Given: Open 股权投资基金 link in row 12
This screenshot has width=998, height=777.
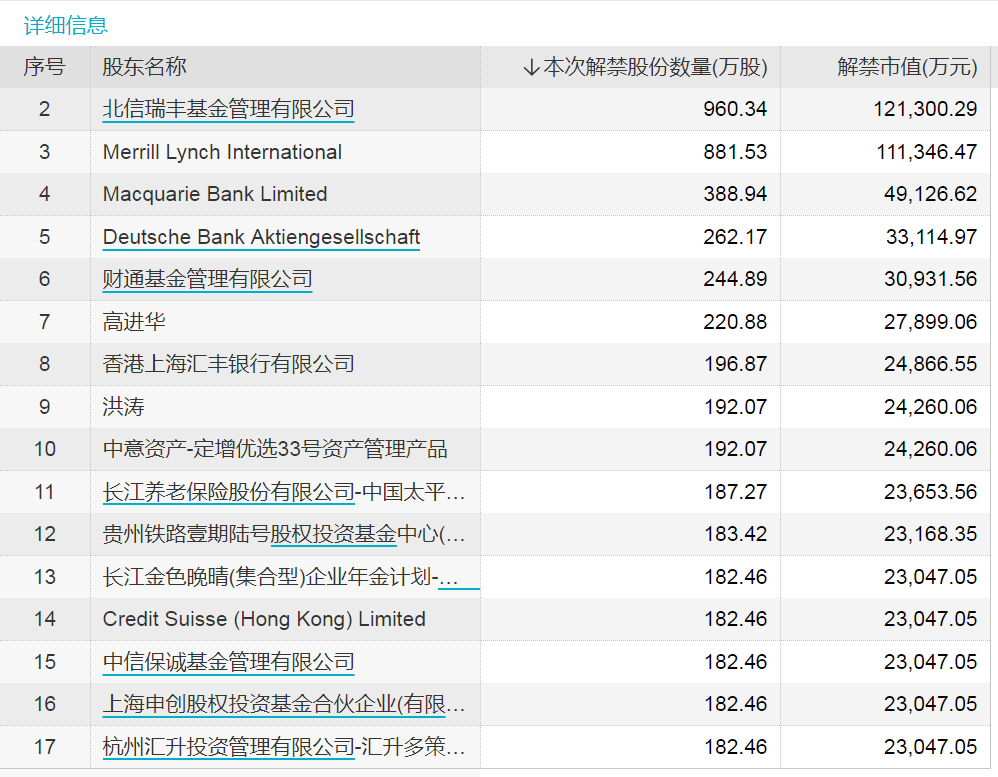Looking at the screenshot, I should click(x=334, y=534).
